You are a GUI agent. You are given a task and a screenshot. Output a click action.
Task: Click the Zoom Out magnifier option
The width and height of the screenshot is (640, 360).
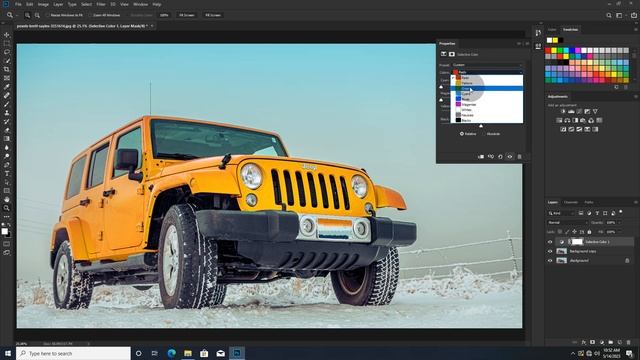click(x=37, y=15)
